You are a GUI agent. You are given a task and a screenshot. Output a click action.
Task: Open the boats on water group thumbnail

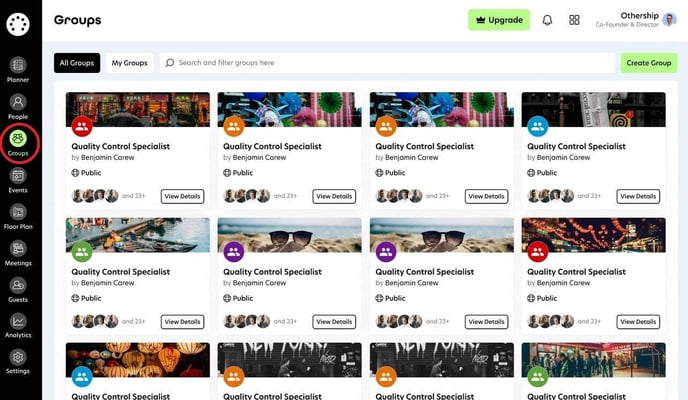(x=138, y=235)
